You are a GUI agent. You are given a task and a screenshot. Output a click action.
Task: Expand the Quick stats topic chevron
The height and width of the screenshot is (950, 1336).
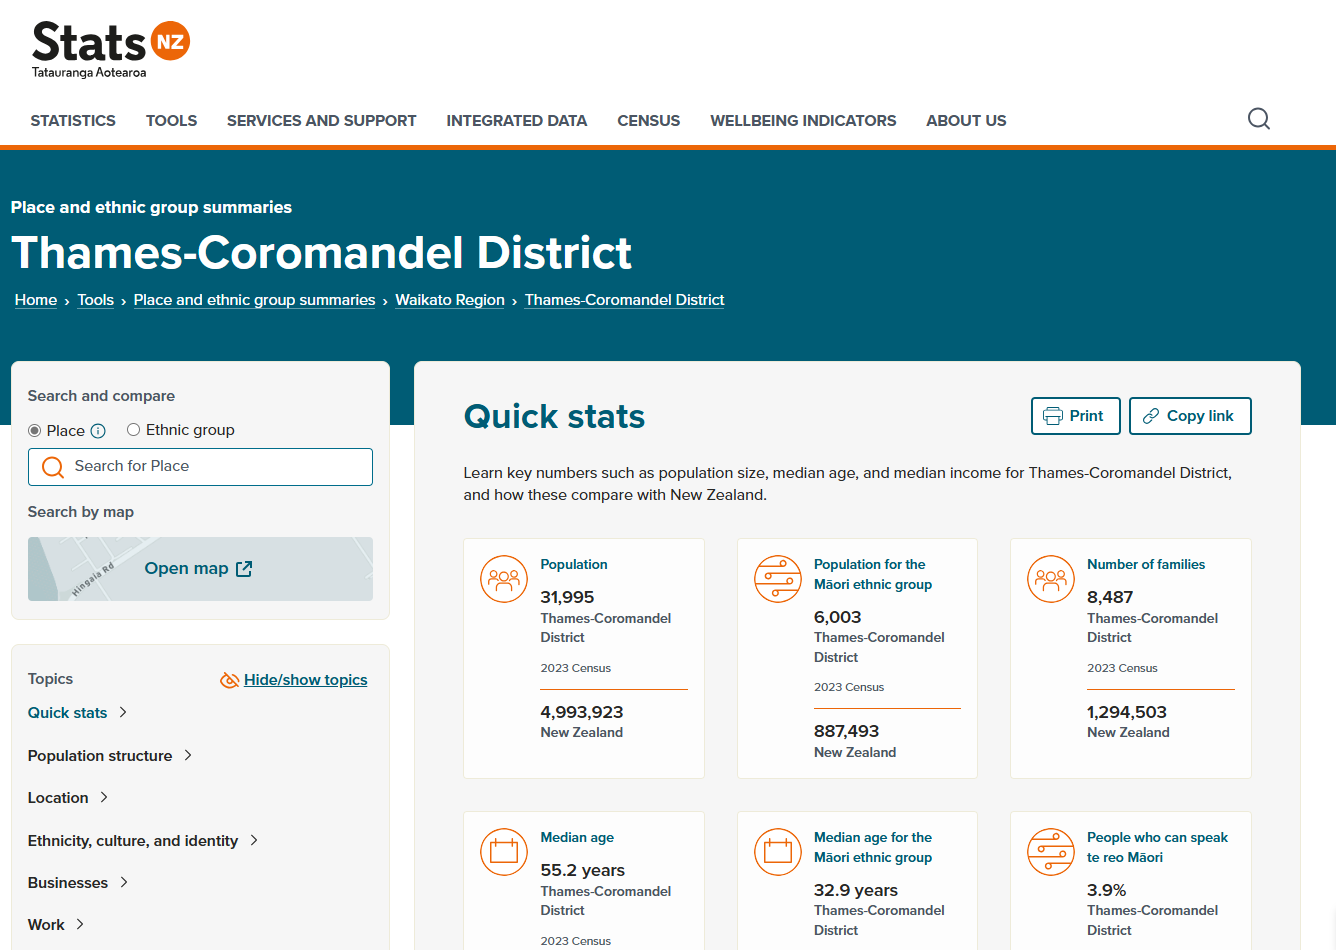point(123,712)
